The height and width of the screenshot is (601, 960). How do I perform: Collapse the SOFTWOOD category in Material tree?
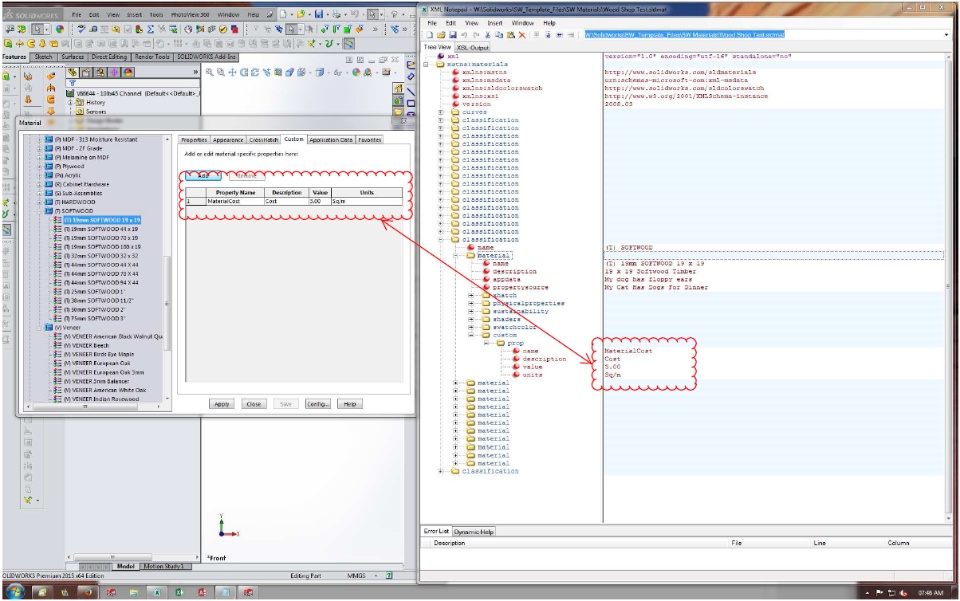(x=40, y=211)
